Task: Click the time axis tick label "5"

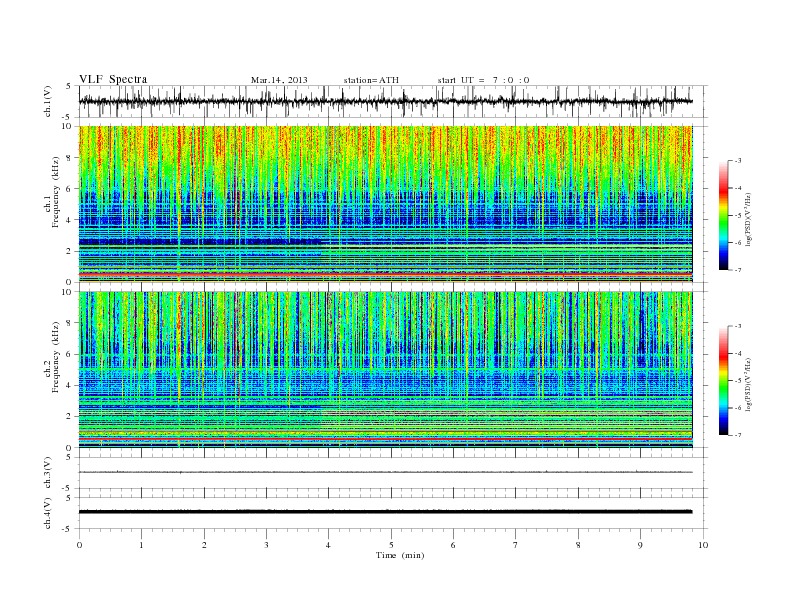Action: (391, 545)
